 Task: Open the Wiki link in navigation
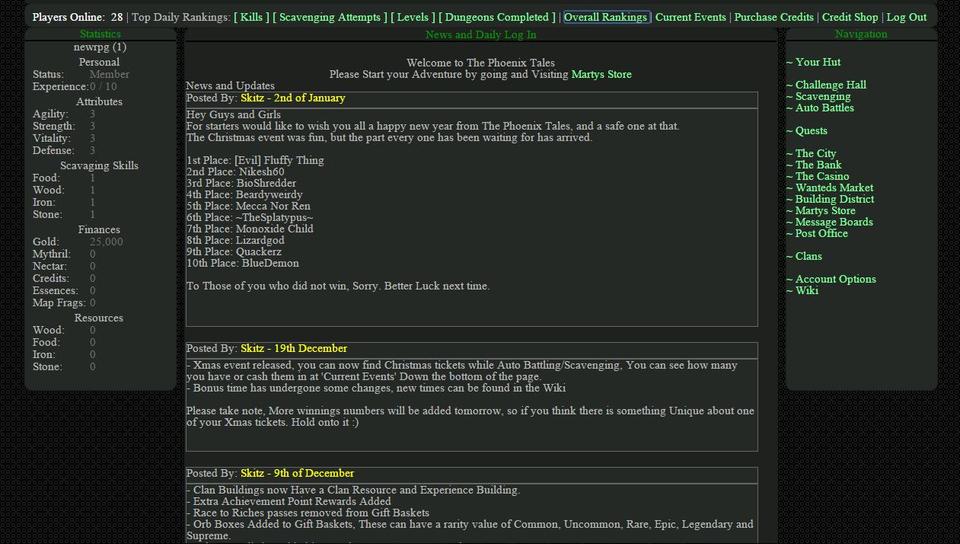point(806,291)
